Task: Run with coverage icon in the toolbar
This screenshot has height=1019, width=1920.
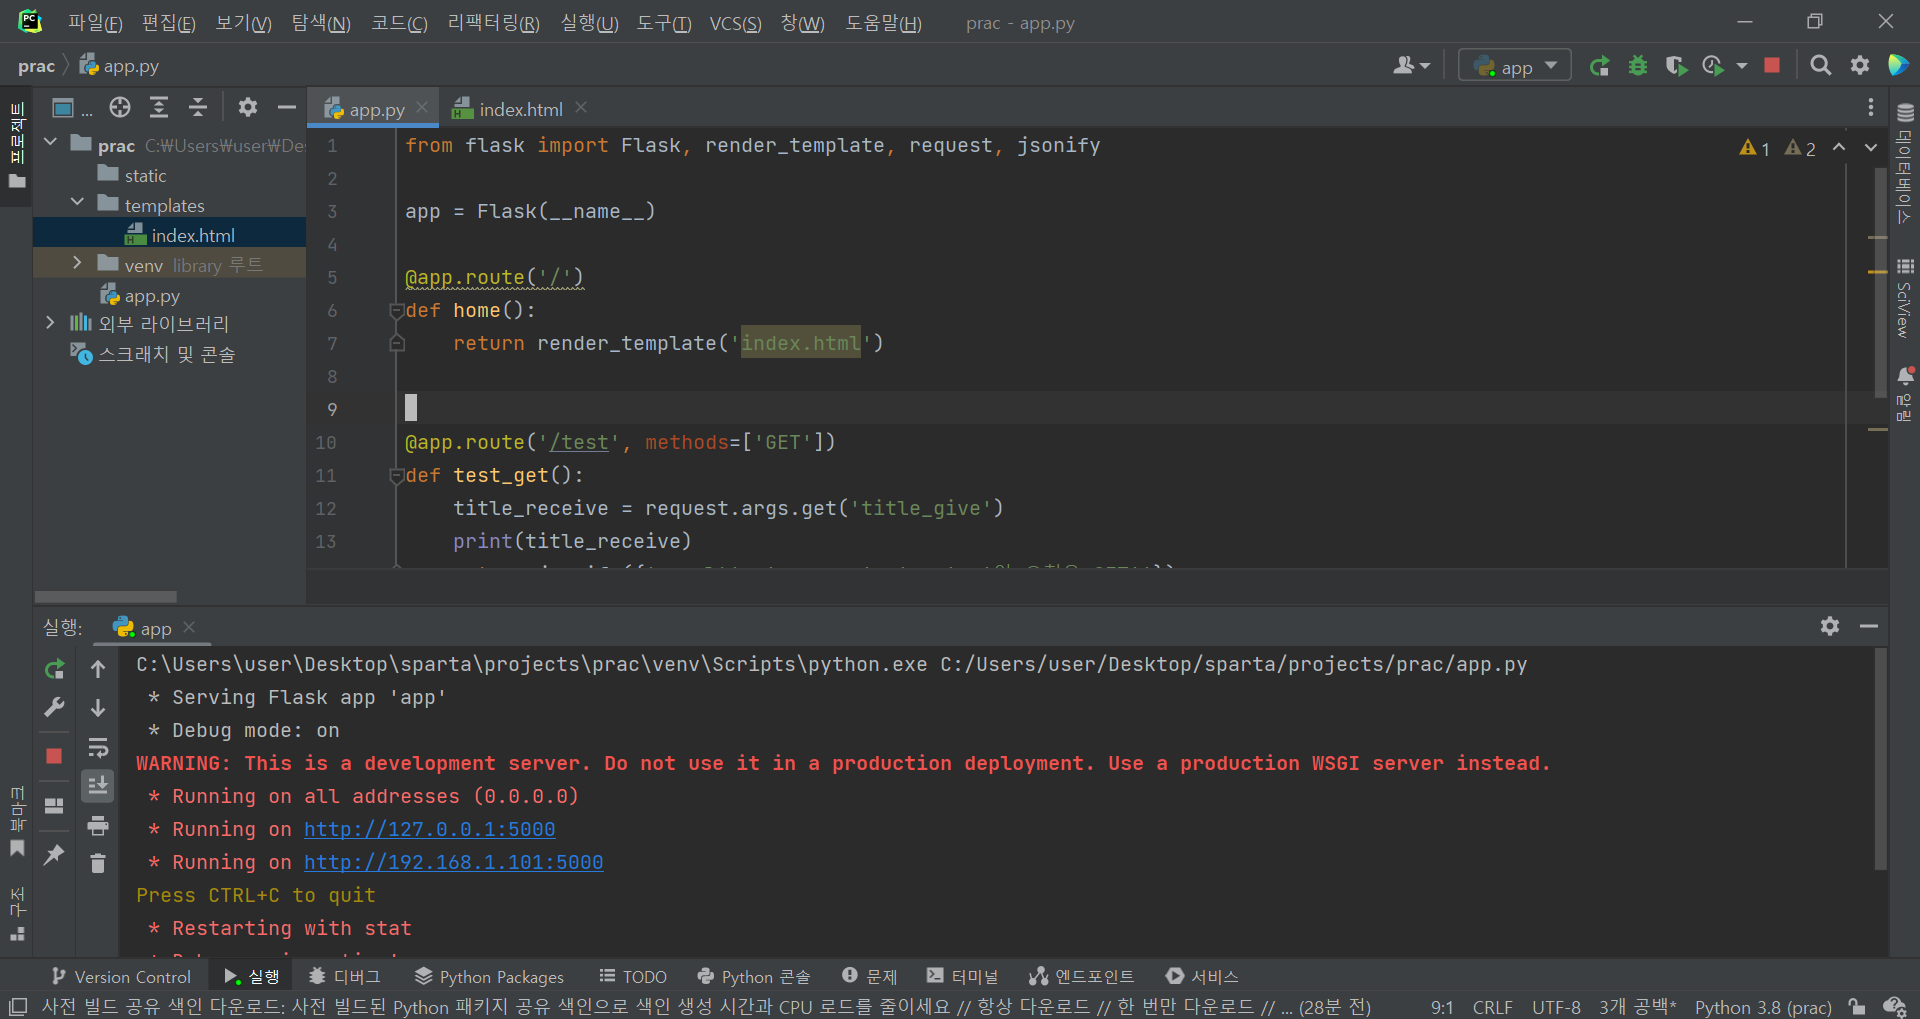Action: [1676, 66]
